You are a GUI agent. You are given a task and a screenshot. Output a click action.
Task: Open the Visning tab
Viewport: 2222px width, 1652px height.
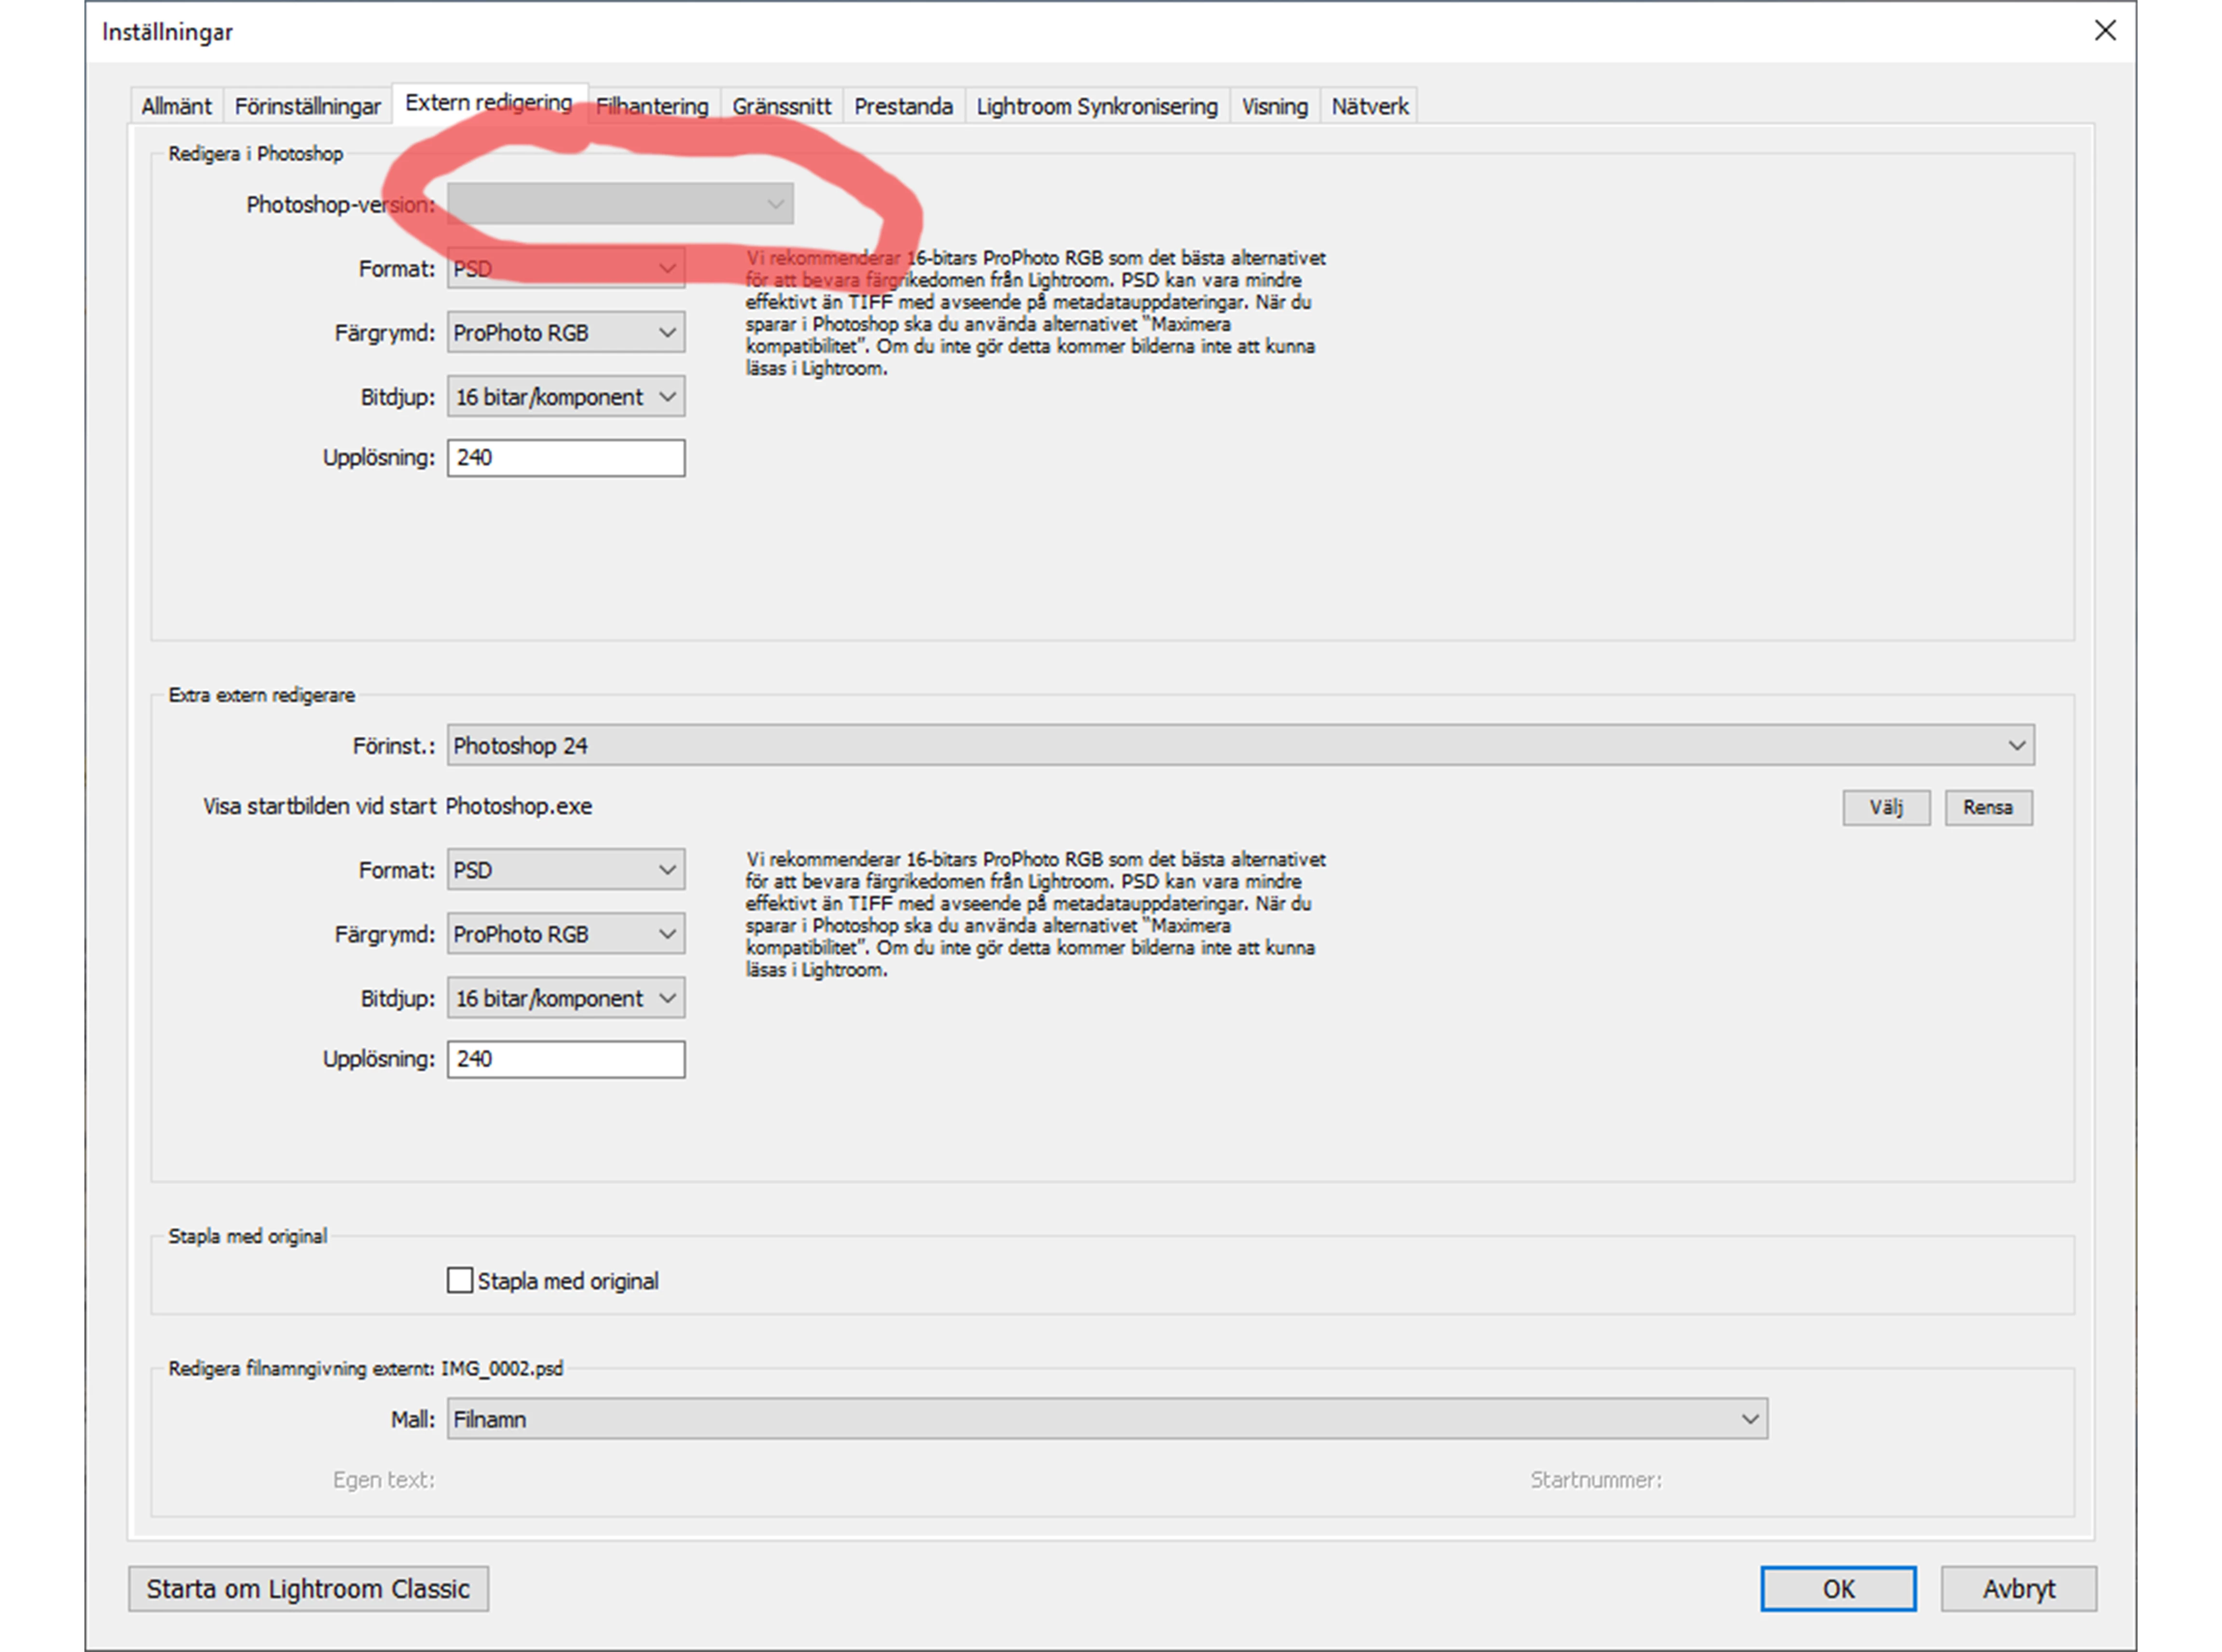tap(1274, 106)
